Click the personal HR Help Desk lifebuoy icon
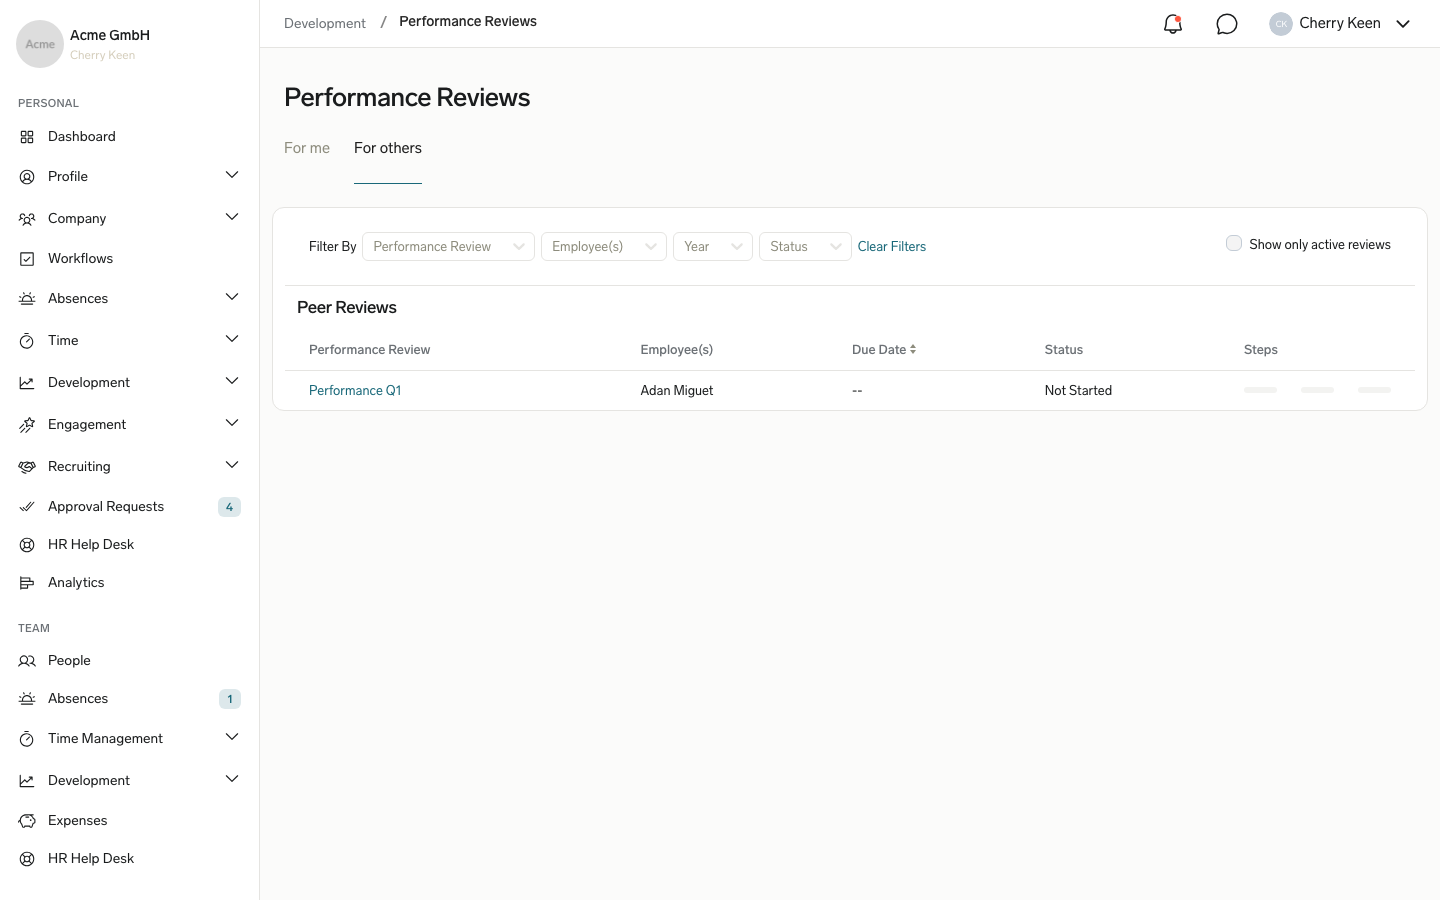Viewport: 1440px width, 900px height. coord(27,545)
